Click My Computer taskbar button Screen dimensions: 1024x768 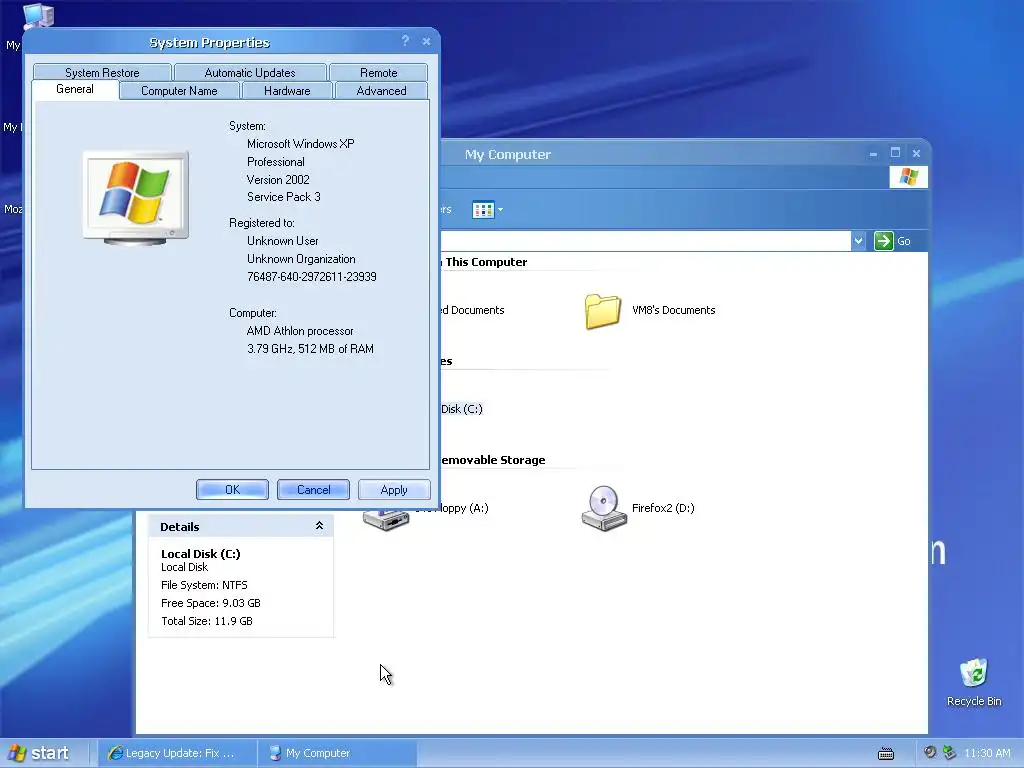point(336,753)
